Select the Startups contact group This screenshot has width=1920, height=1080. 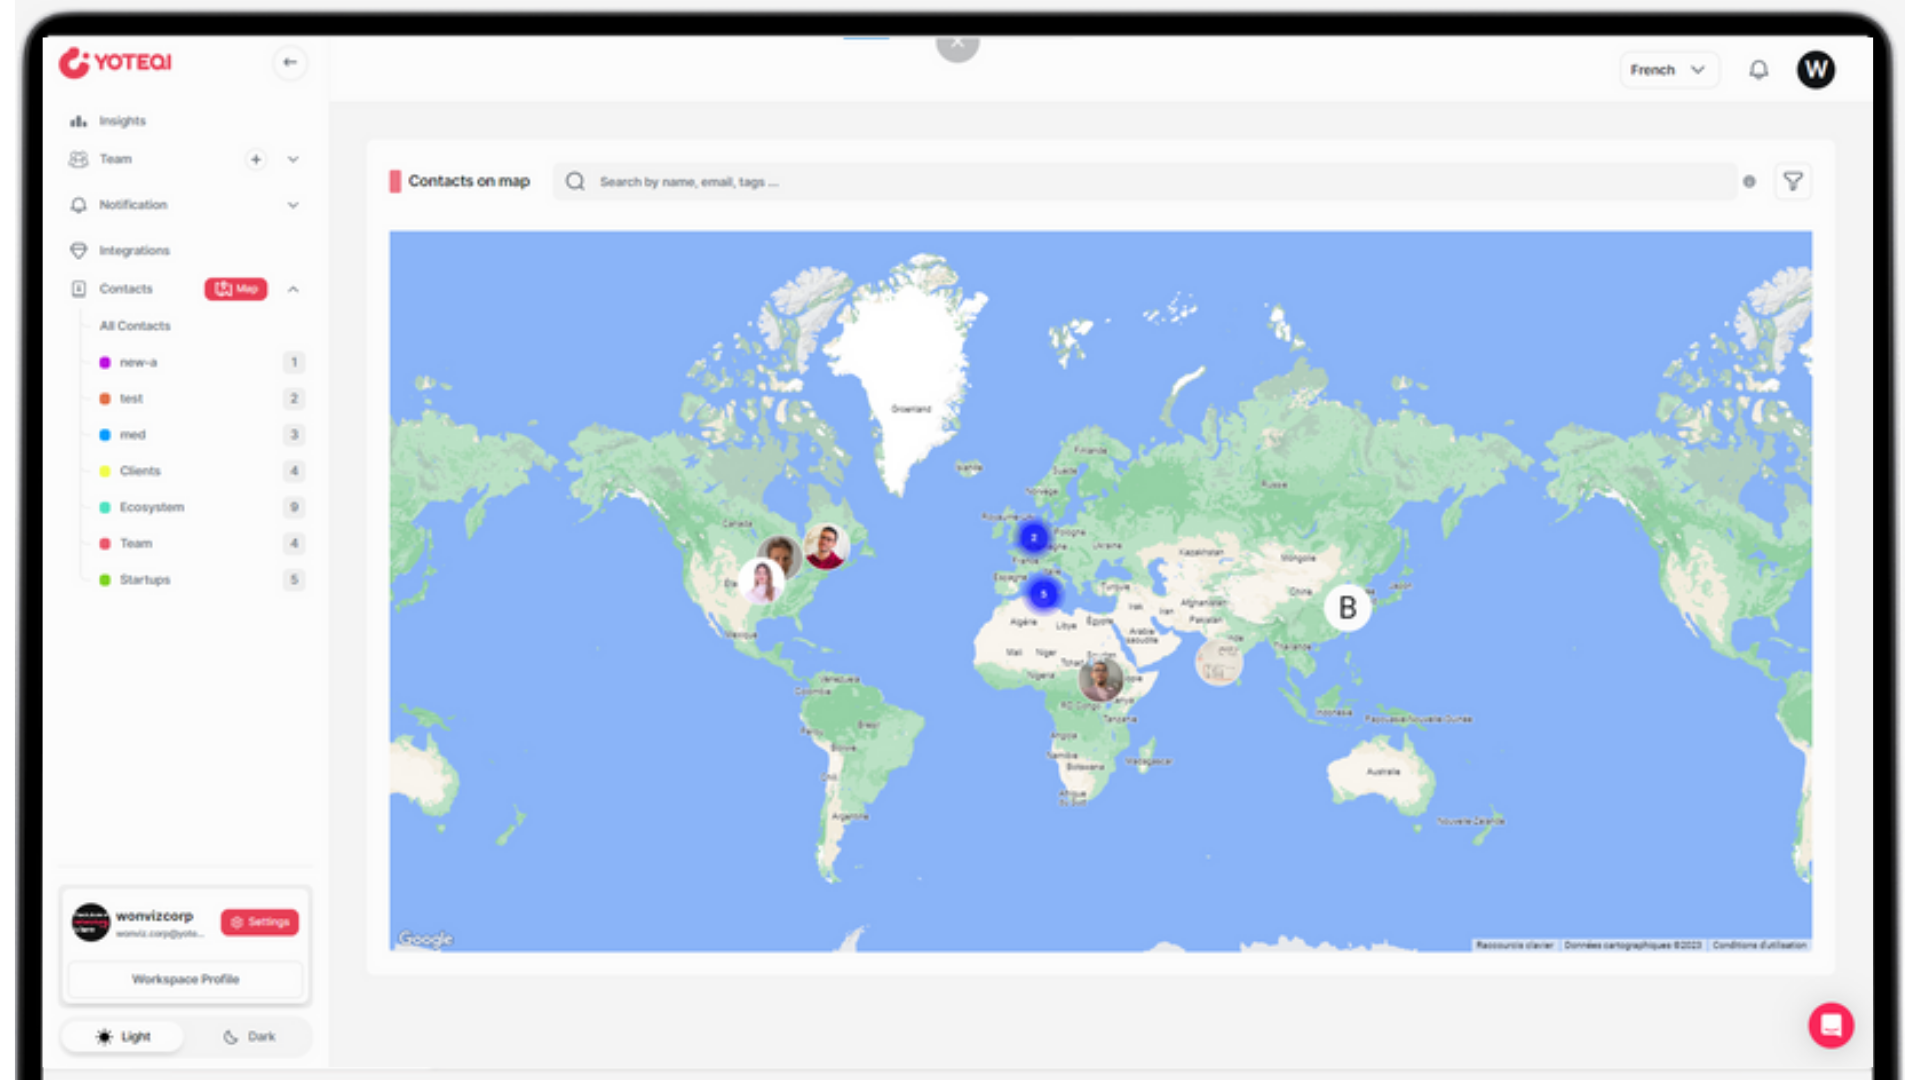coord(144,580)
